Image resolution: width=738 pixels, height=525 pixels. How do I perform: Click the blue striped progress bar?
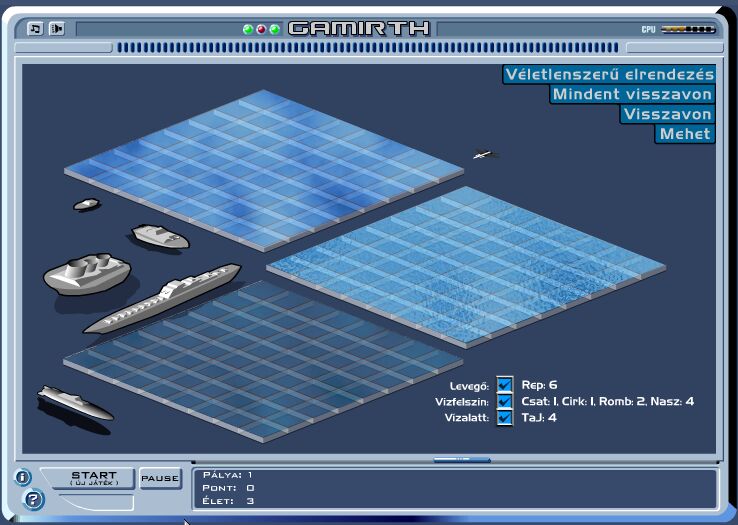click(x=368, y=48)
